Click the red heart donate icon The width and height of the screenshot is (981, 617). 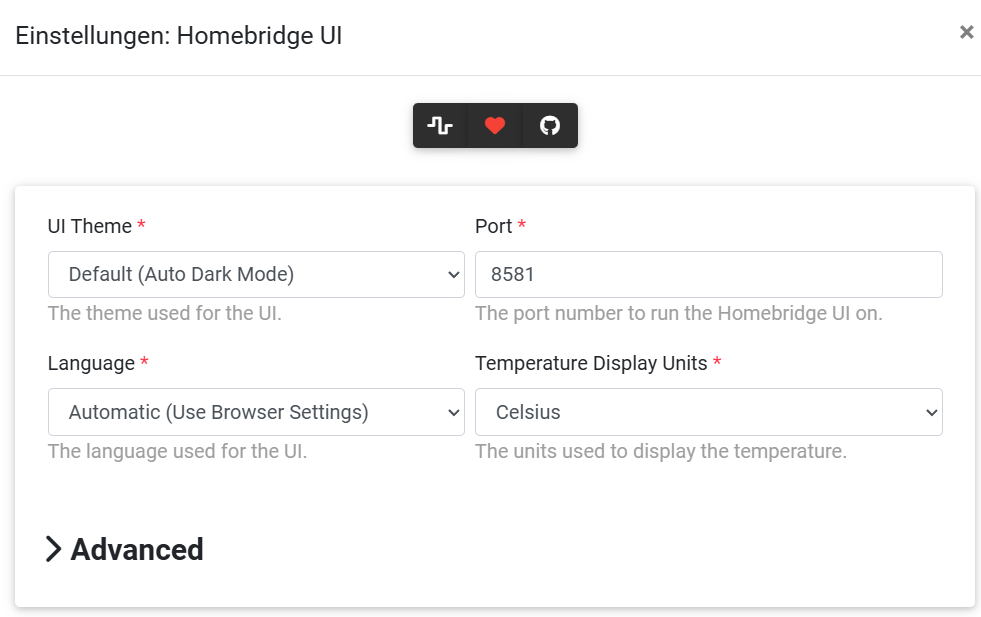click(x=495, y=126)
